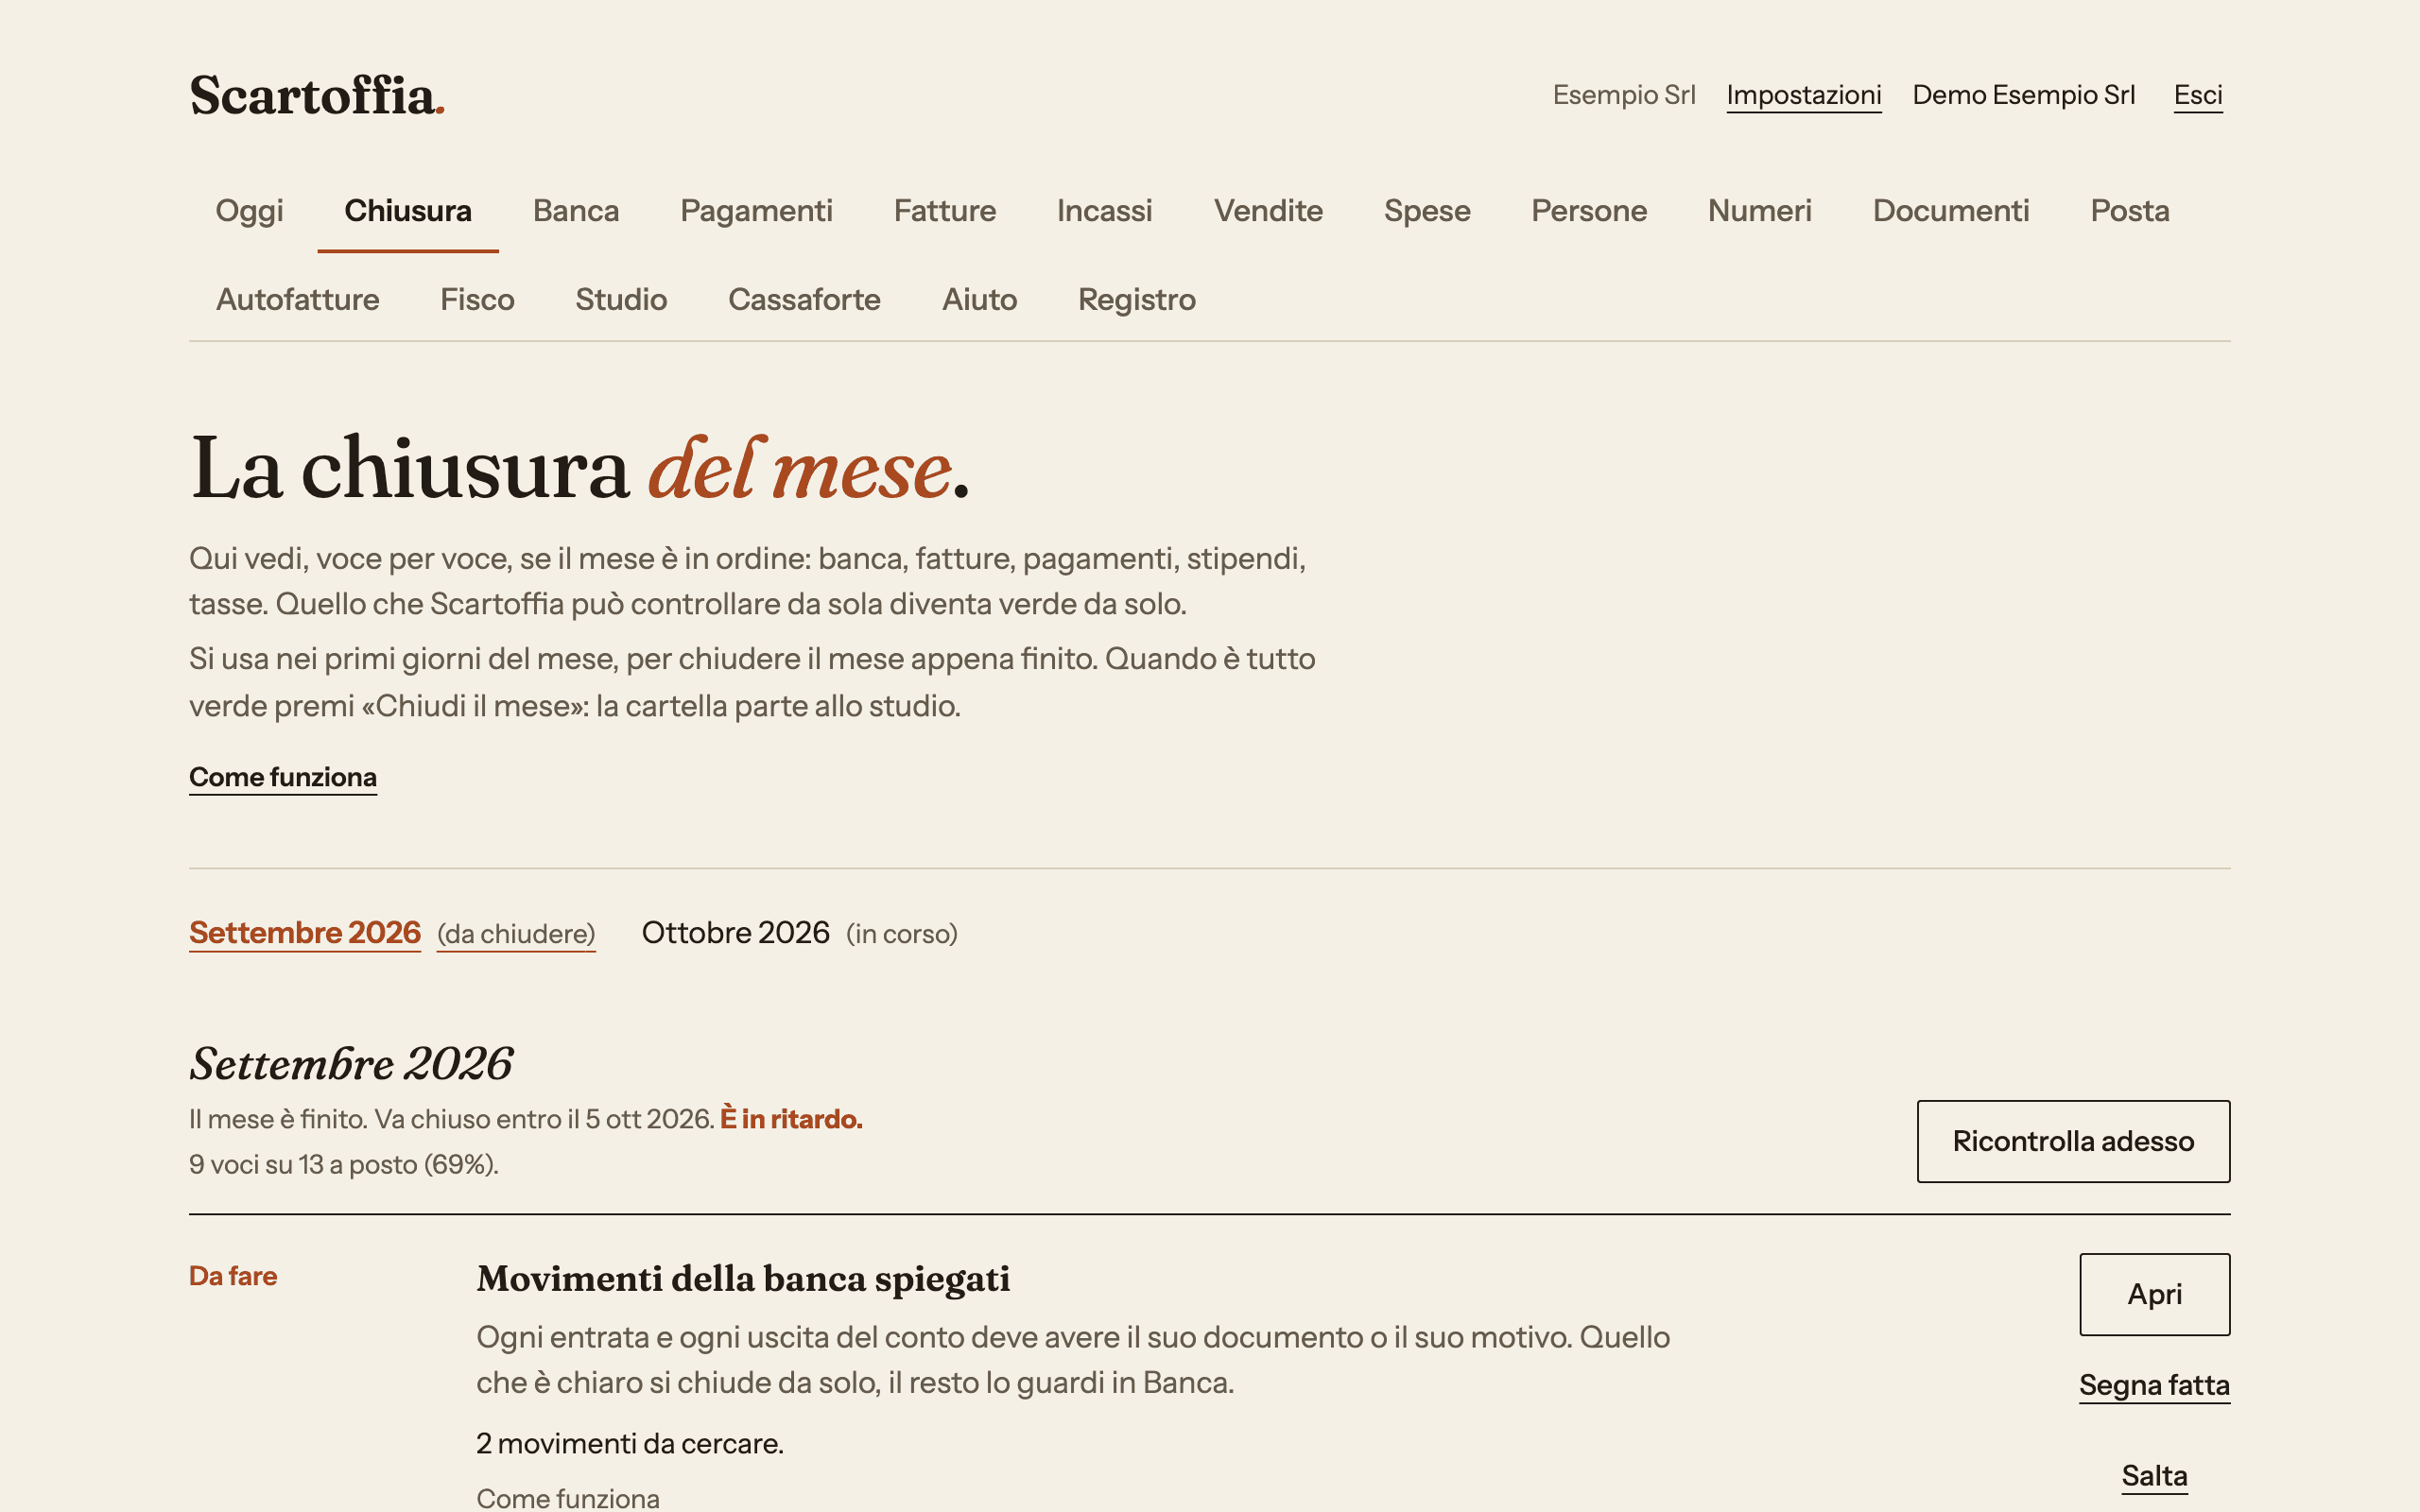Screen dimensions: 2420x1512
Task: Click the 'Movimenti della banca spiegati' heading
Action: point(743,1278)
